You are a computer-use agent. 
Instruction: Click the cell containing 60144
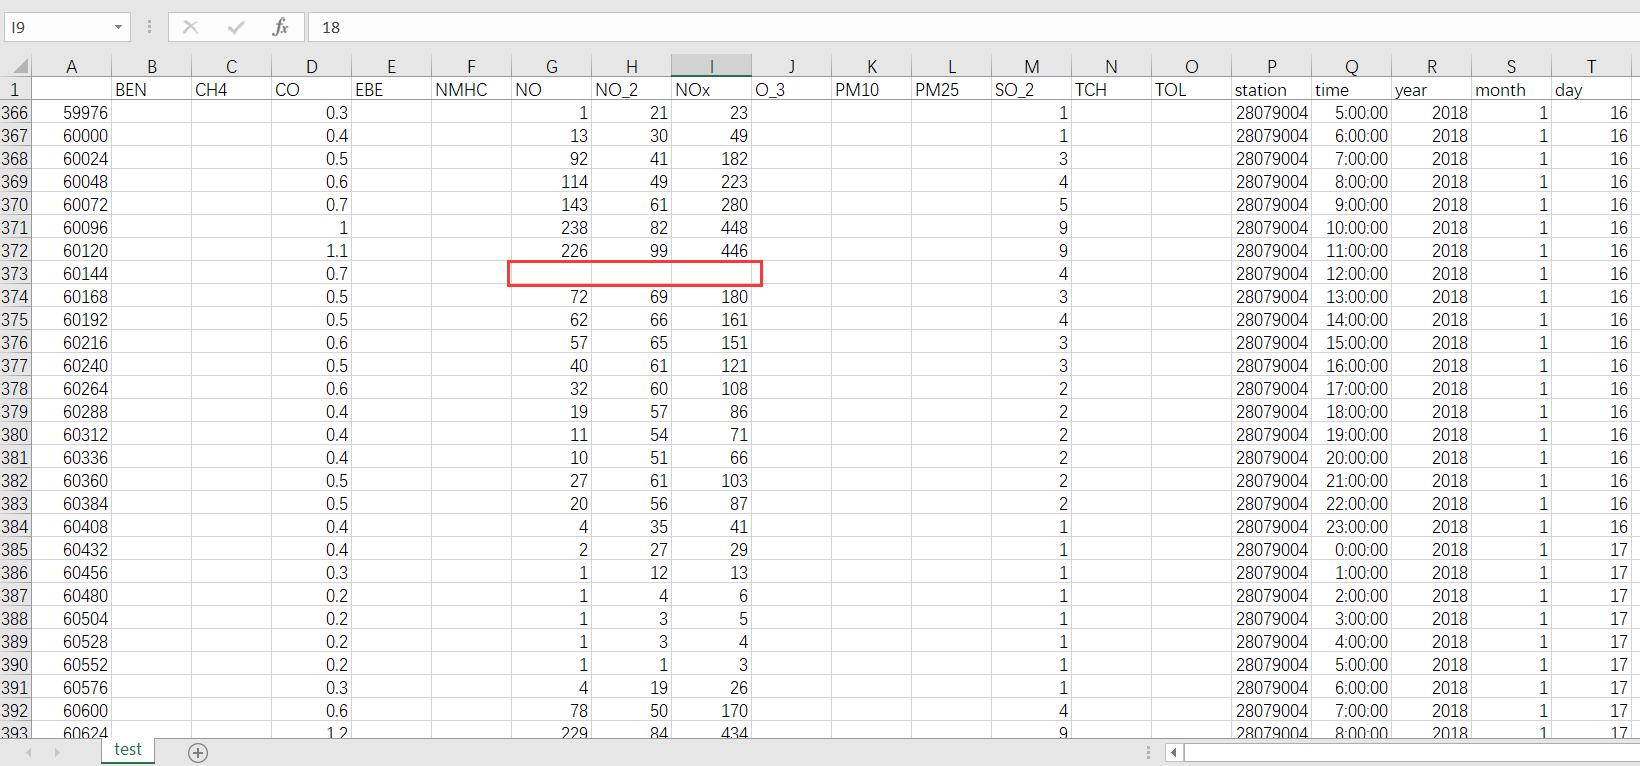71,274
